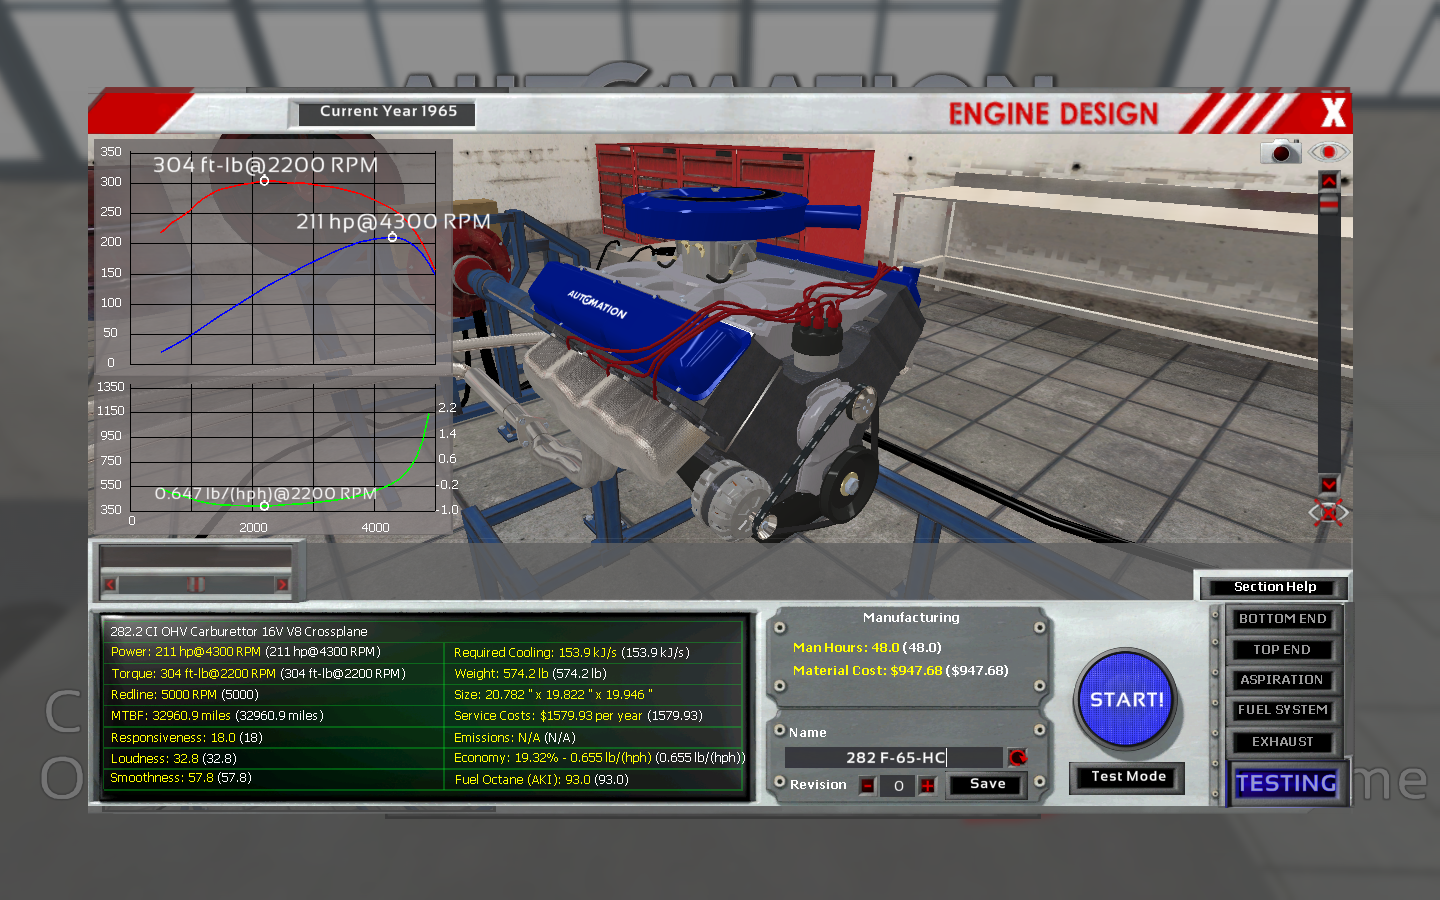
Task: Click the Current Year 1965 label
Action: tap(388, 112)
